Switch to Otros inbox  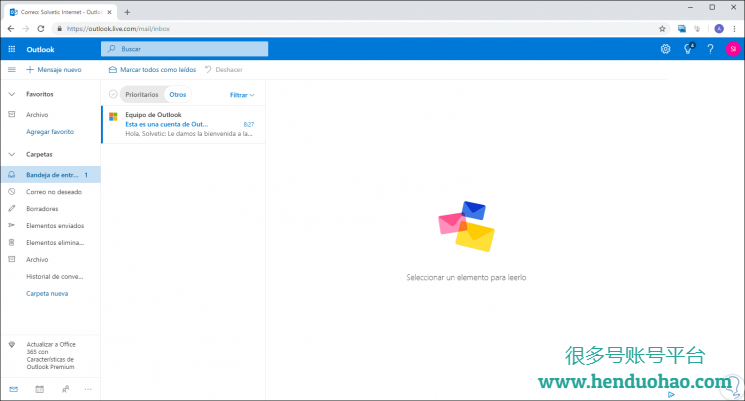click(178, 95)
